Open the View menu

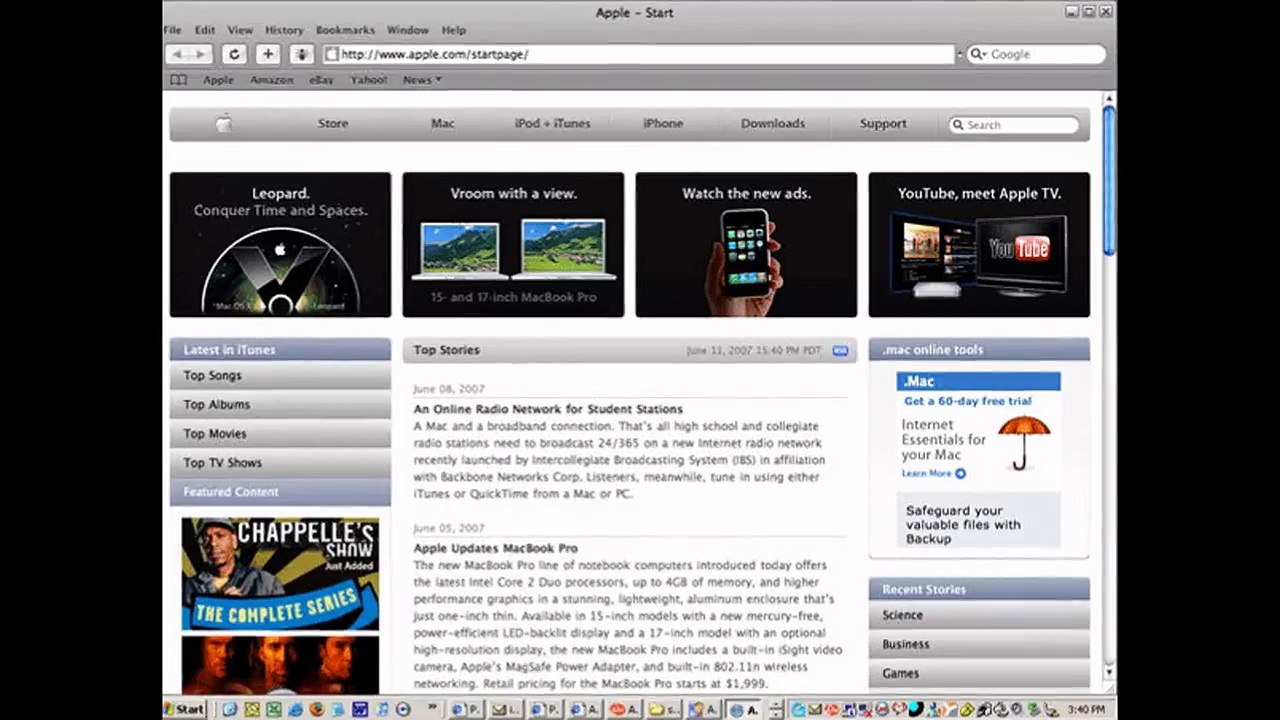tap(240, 31)
